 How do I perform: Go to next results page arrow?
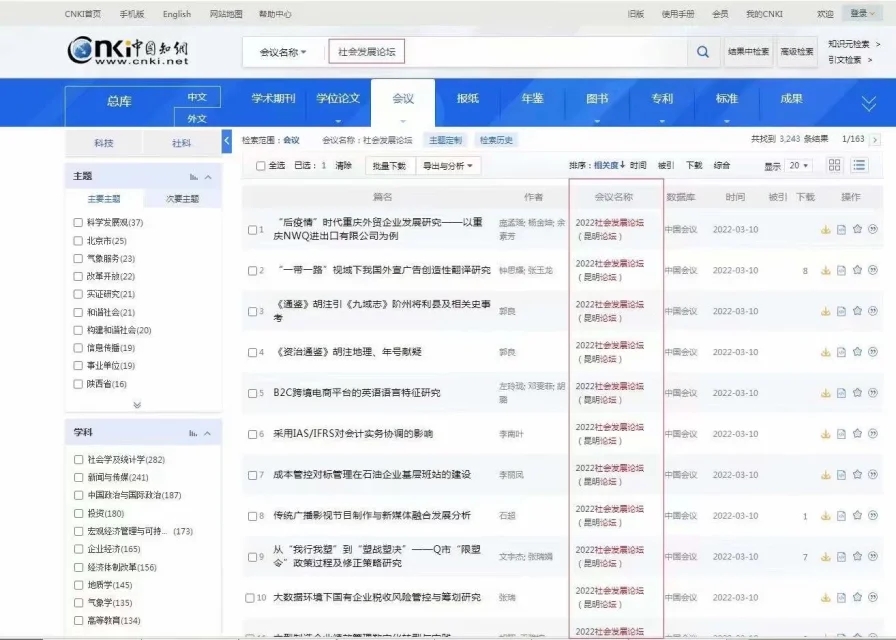click(875, 139)
